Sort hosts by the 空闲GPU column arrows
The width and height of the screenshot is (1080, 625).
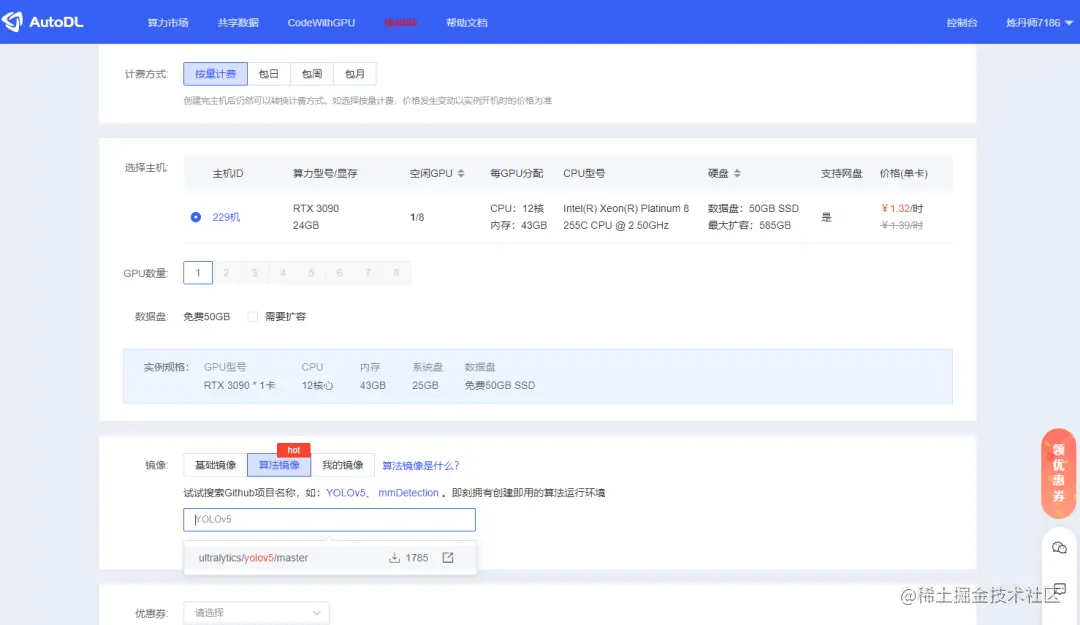[459, 172]
